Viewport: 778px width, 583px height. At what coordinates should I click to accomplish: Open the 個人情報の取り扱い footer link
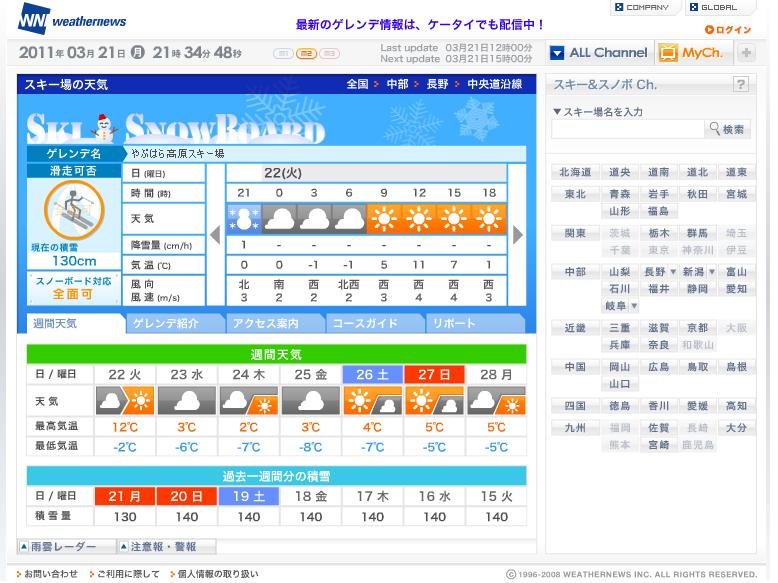coord(218,574)
